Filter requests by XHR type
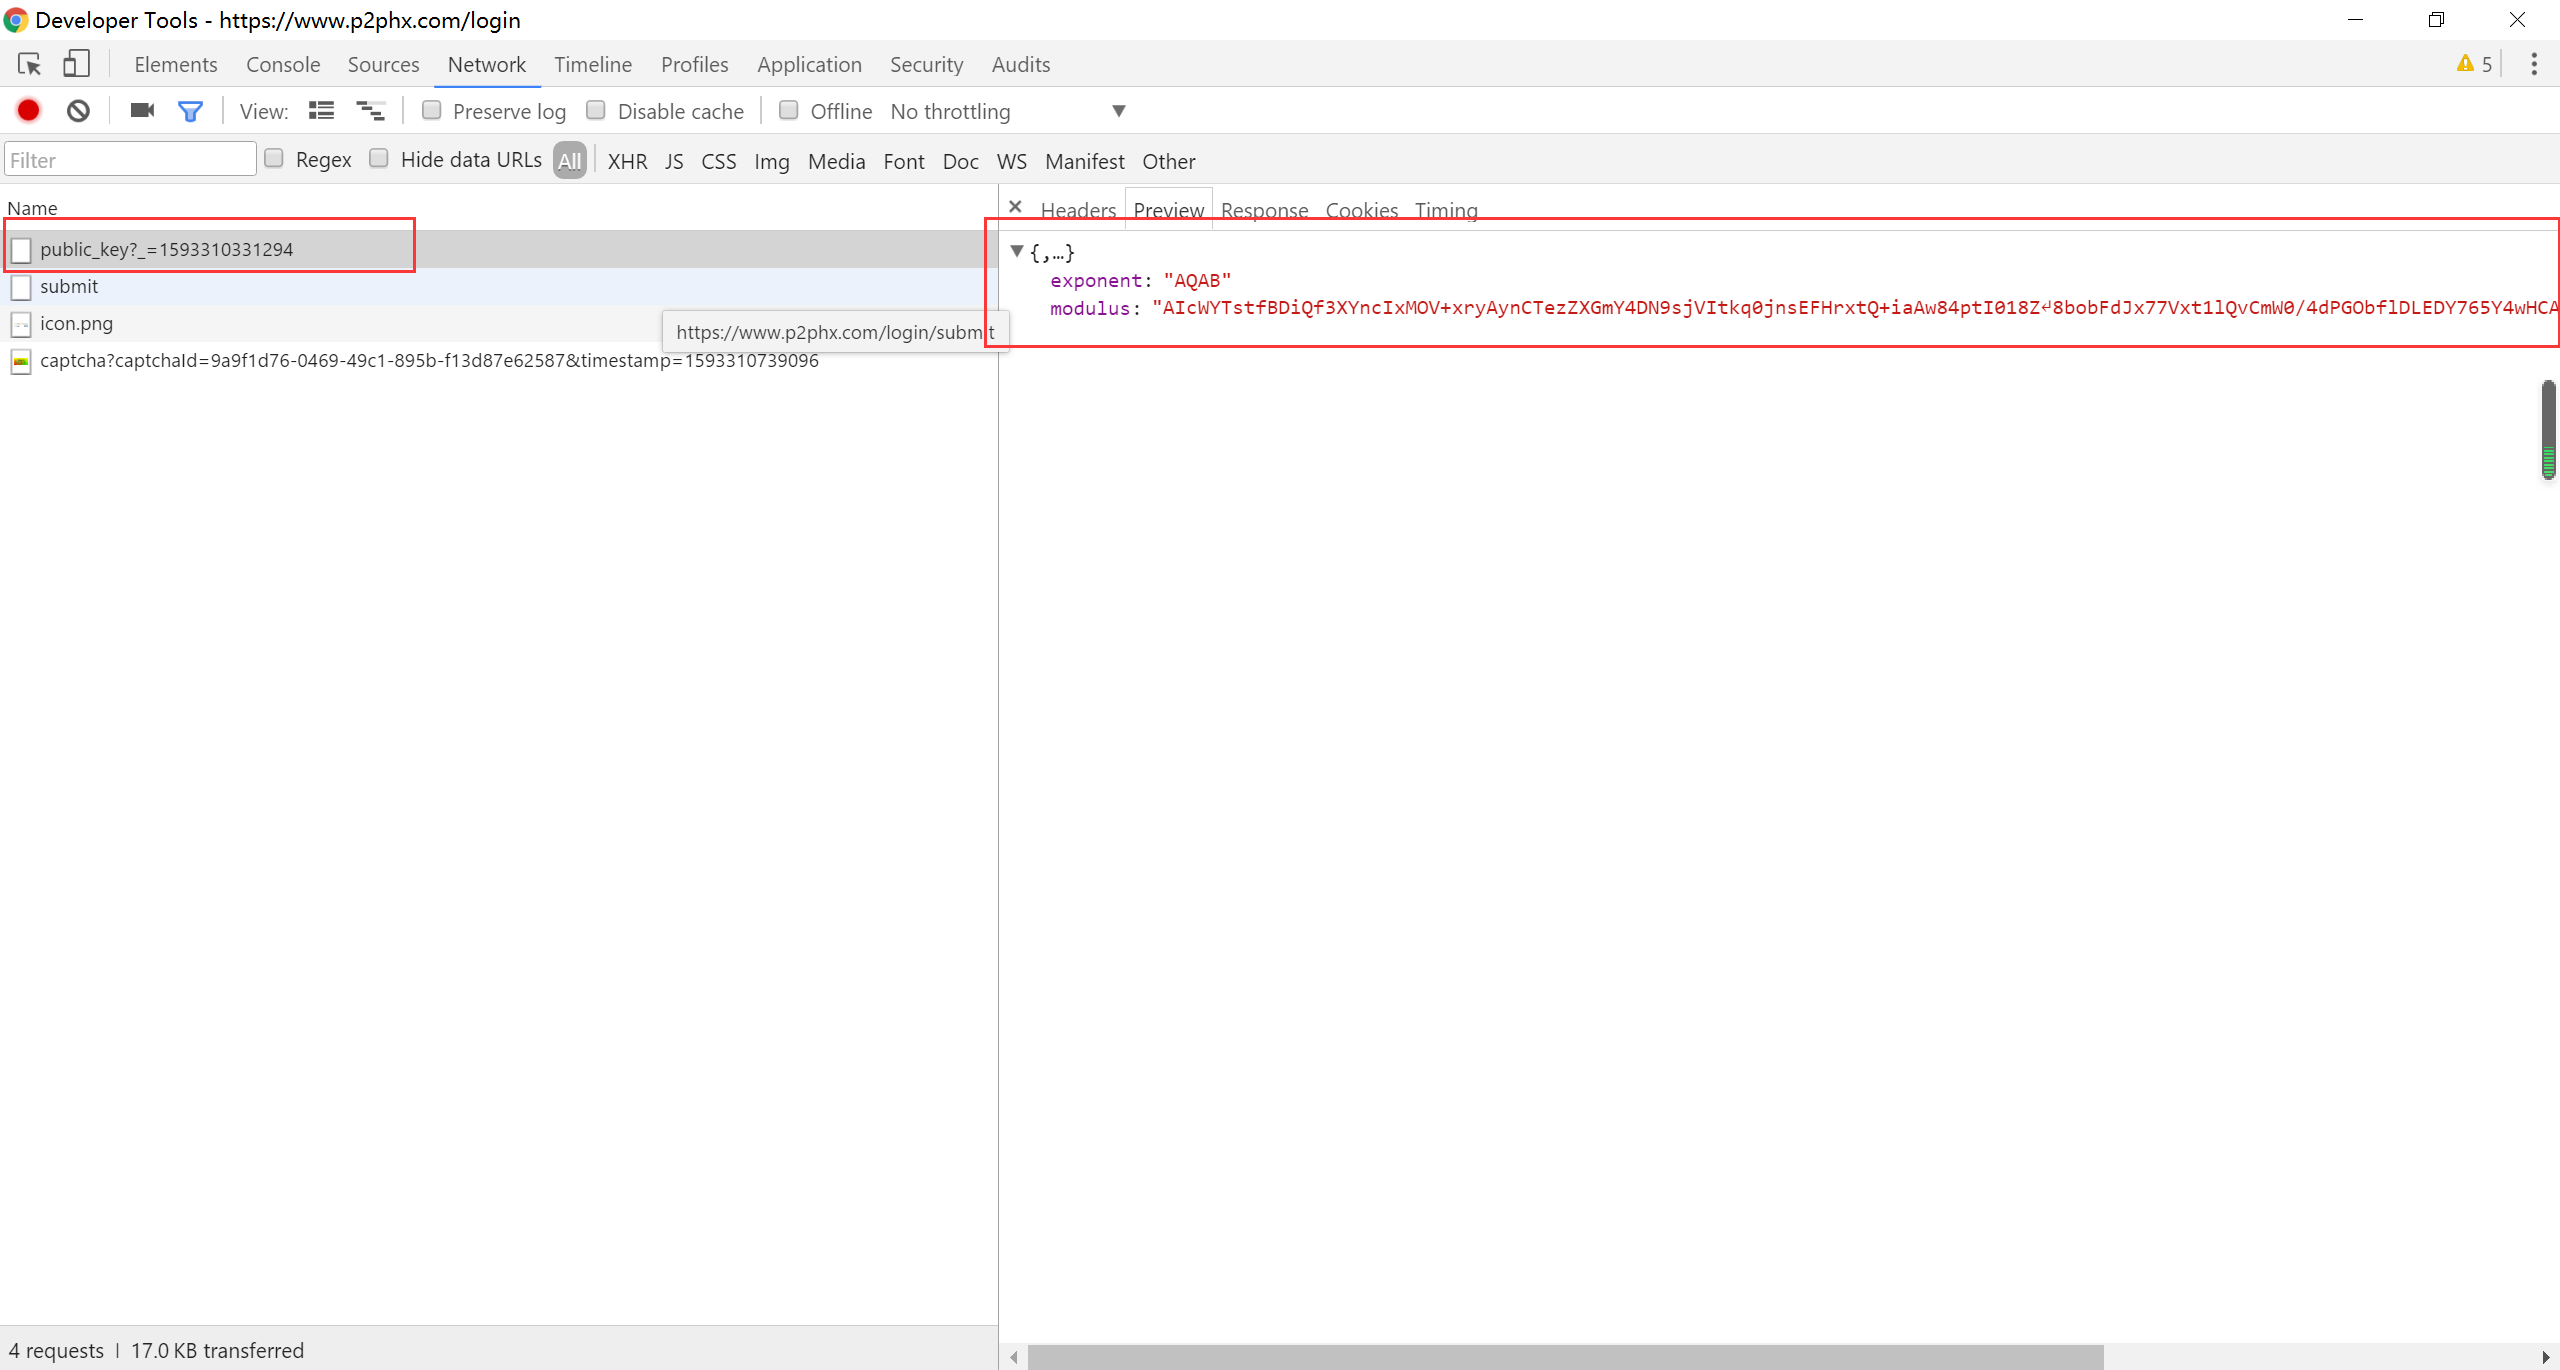The width and height of the screenshot is (2560, 1370). click(x=627, y=161)
